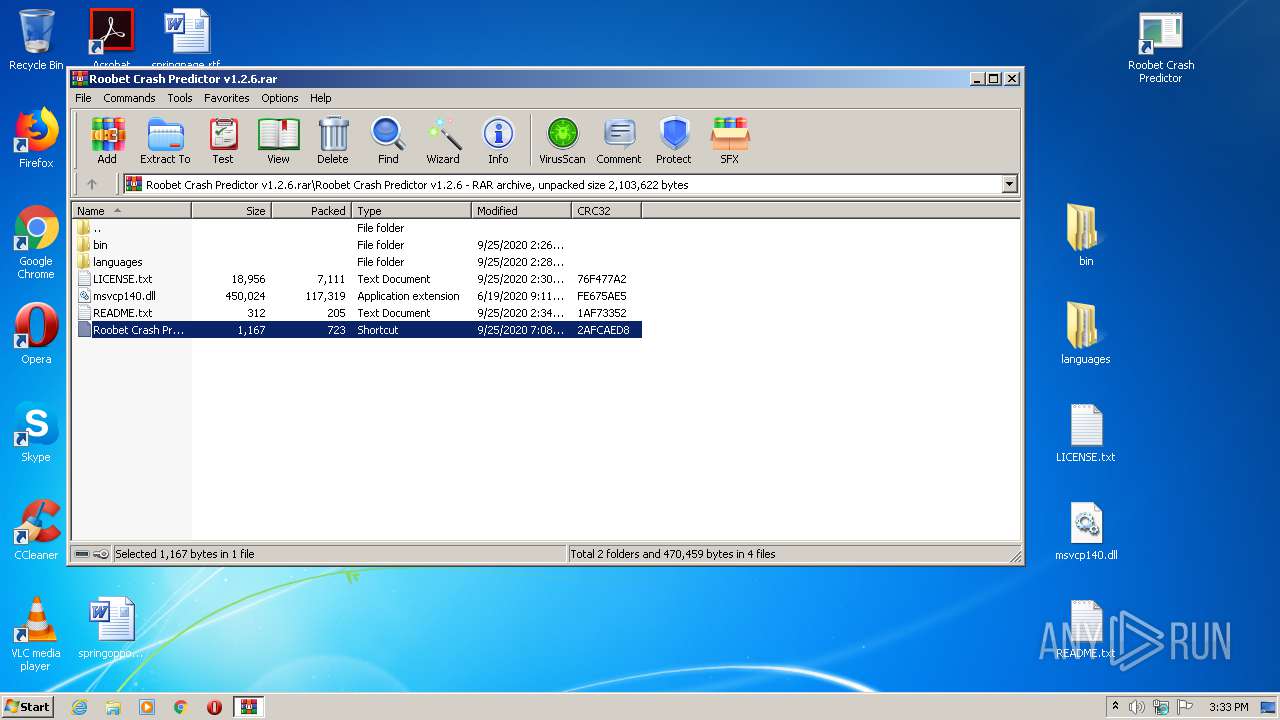Open the Commands menu

click(129, 98)
